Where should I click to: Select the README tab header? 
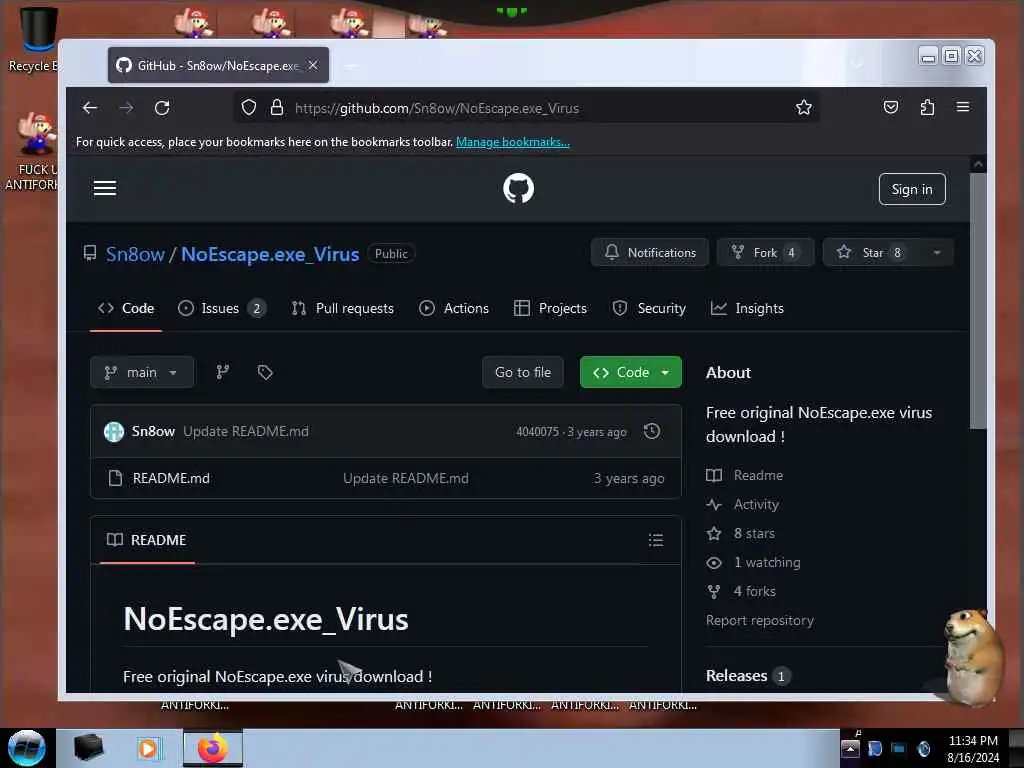click(x=147, y=540)
